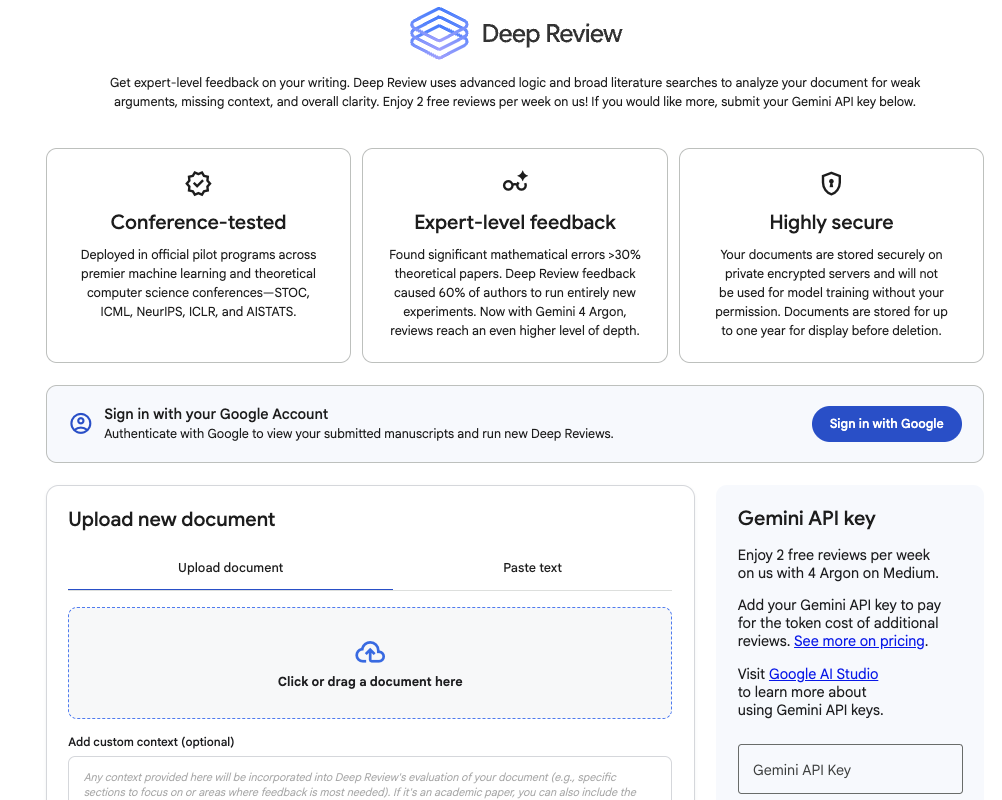Click 'Enjoy 2 free reviews per week' sidebar text
This screenshot has width=1002, height=800.
click(838, 564)
